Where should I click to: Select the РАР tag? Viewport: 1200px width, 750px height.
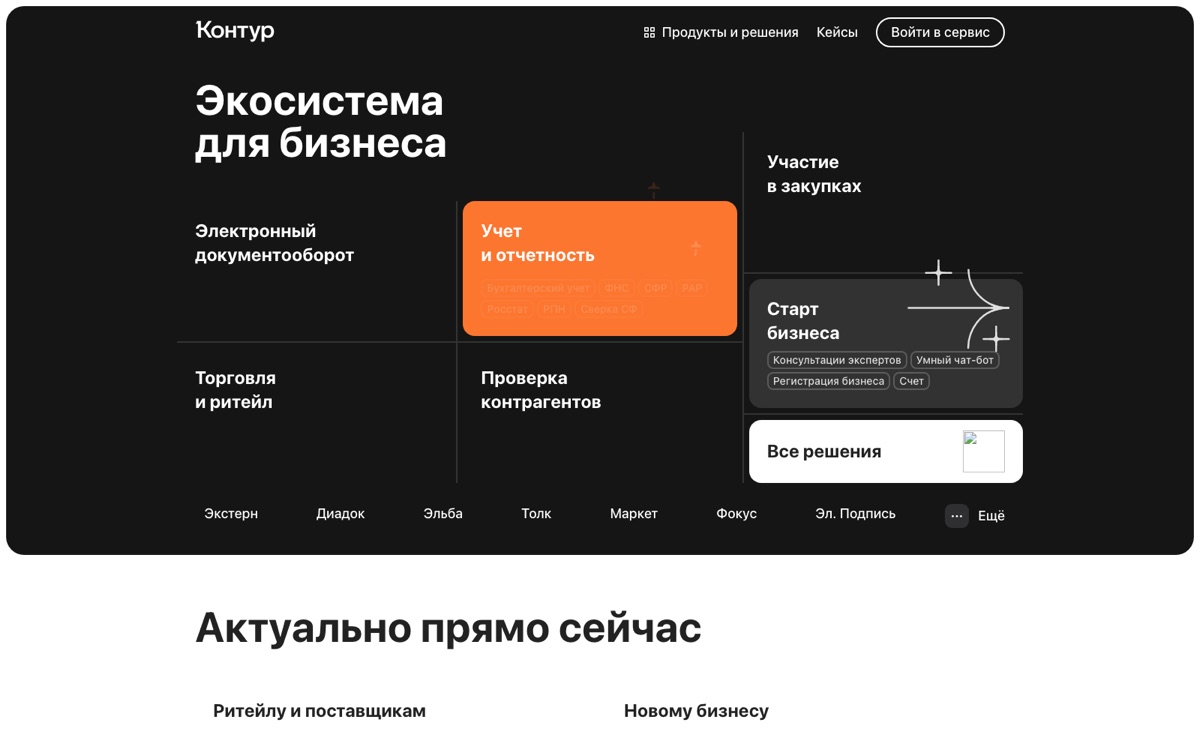pyautogui.click(x=692, y=288)
